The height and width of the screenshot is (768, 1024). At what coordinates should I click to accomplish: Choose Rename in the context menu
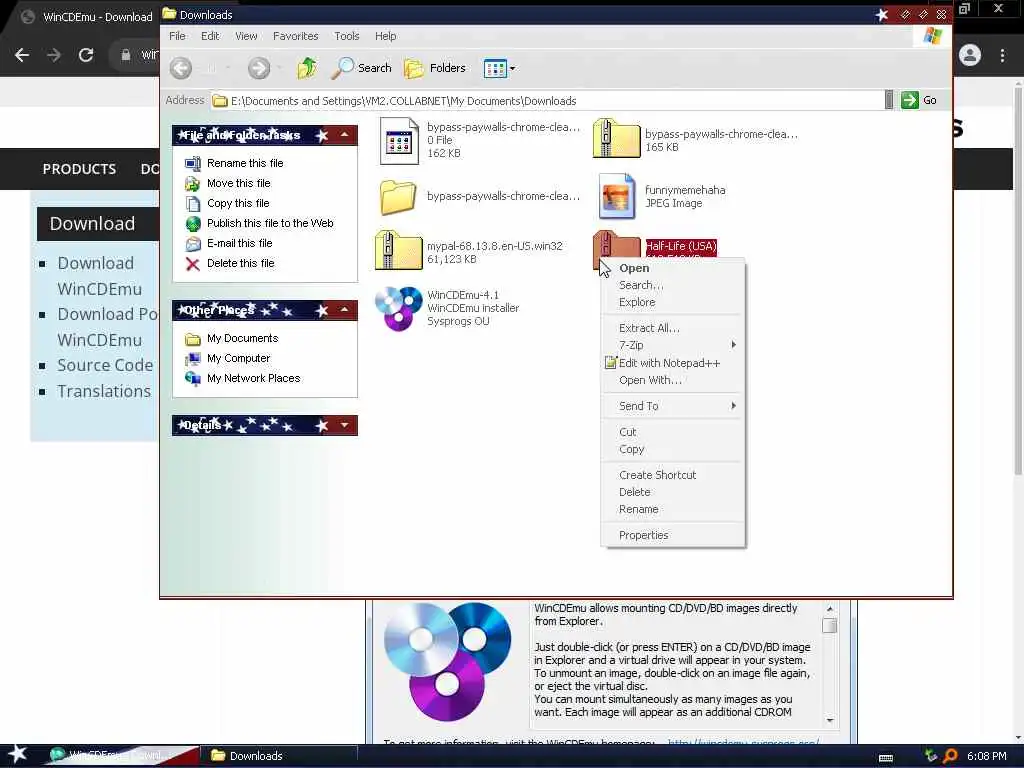(673, 509)
